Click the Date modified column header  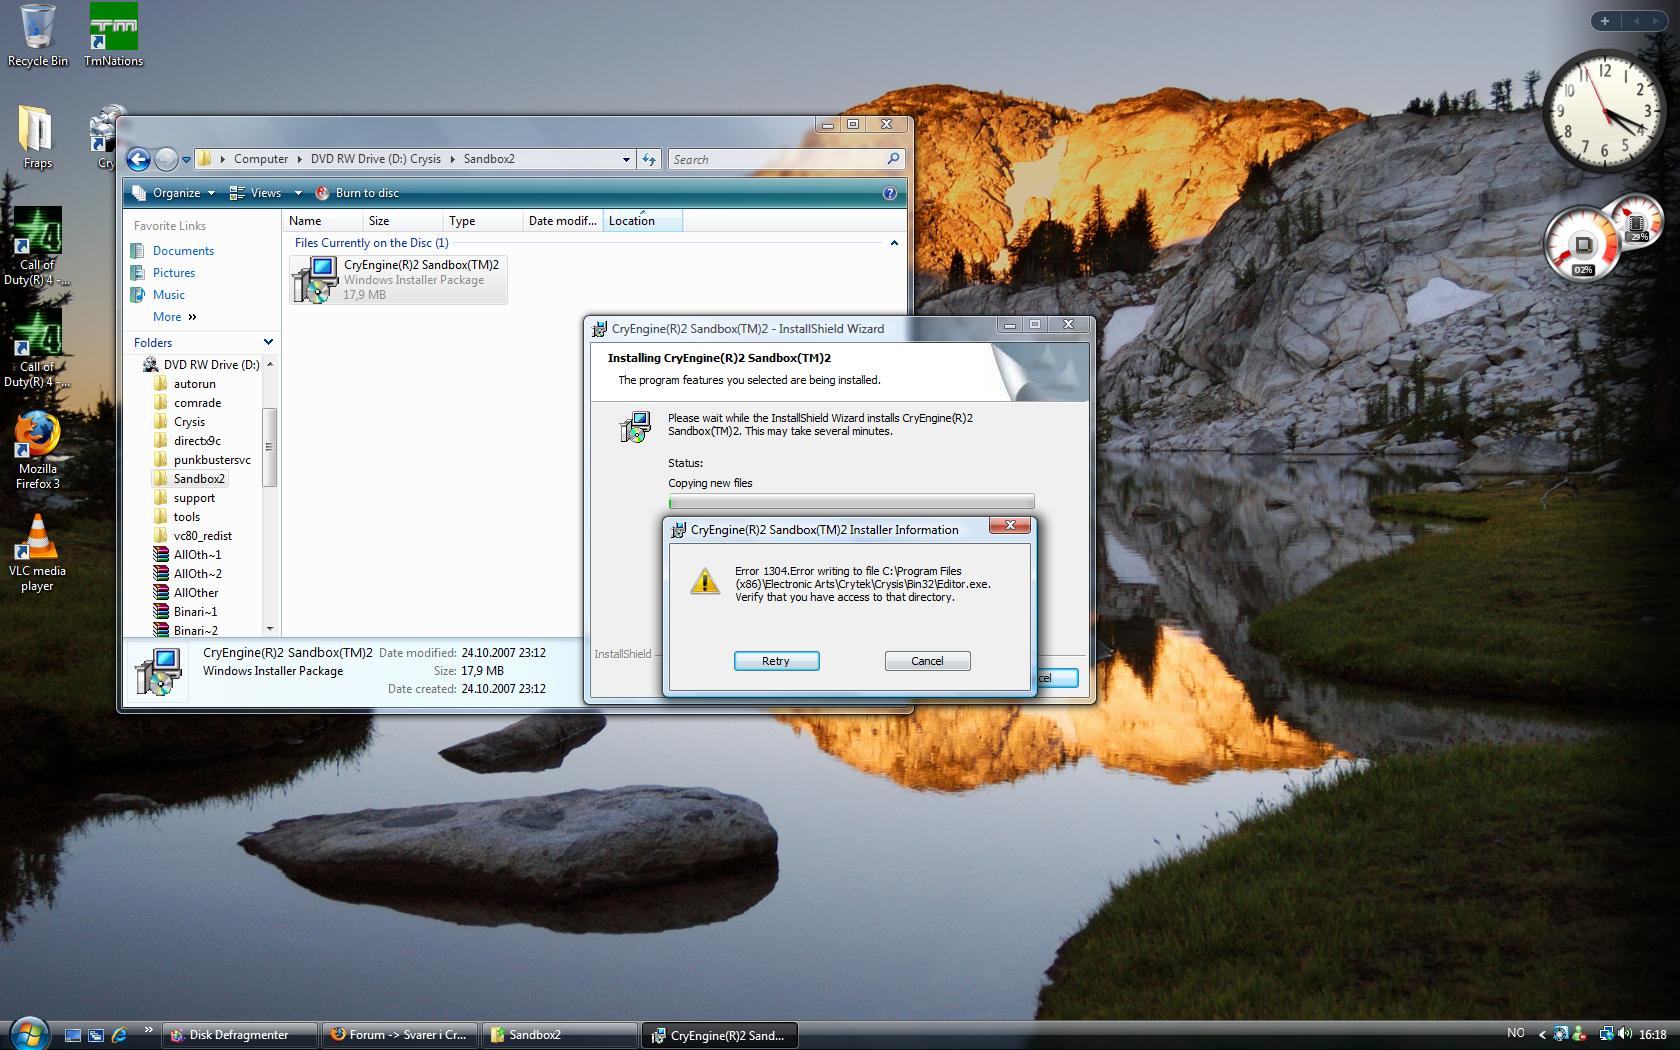click(x=562, y=221)
